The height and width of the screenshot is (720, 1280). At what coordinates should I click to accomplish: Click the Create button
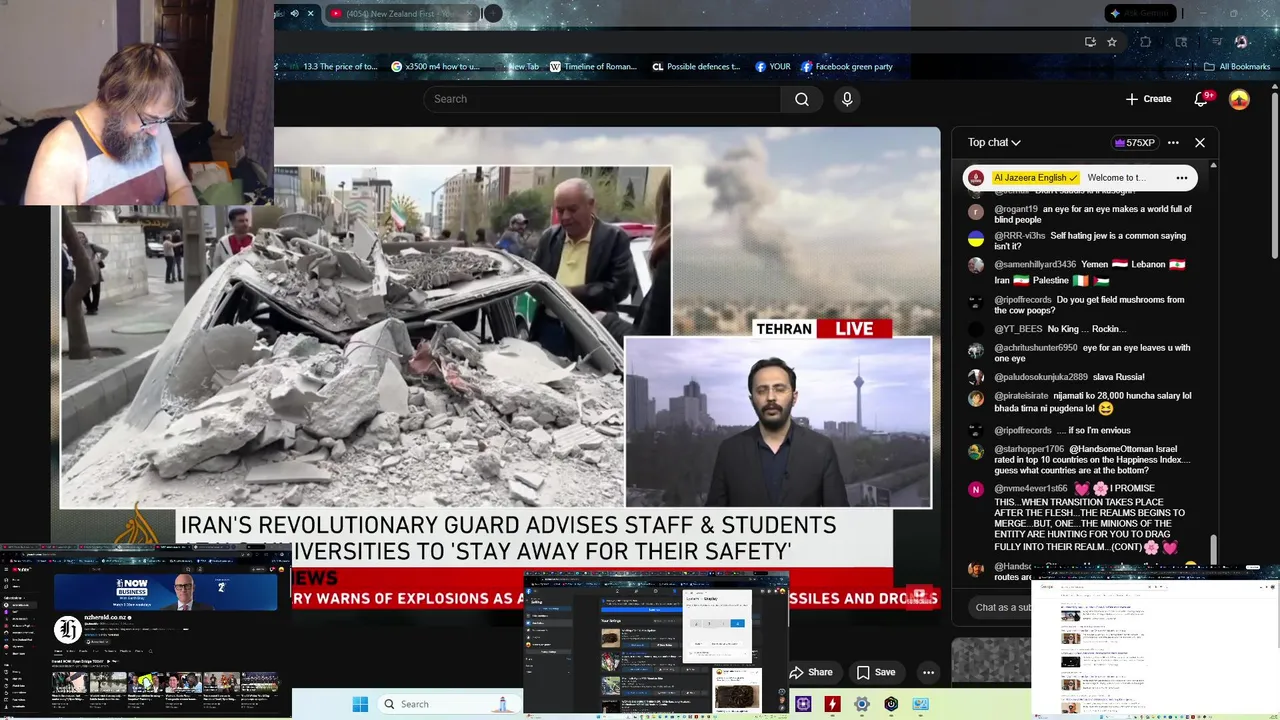tap(1148, 99)
